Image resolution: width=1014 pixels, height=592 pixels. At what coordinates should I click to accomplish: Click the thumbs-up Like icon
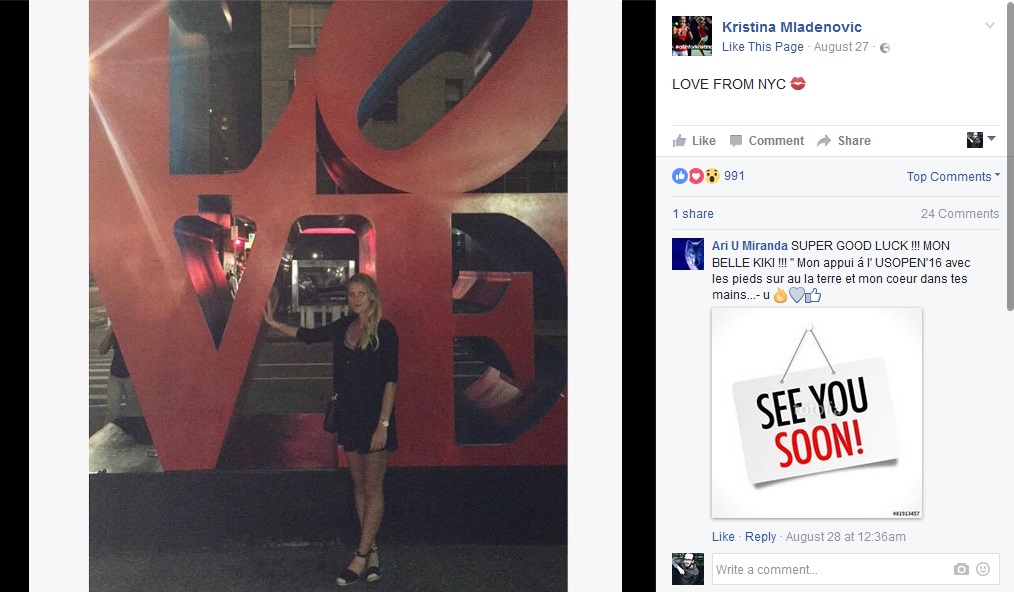679,140
